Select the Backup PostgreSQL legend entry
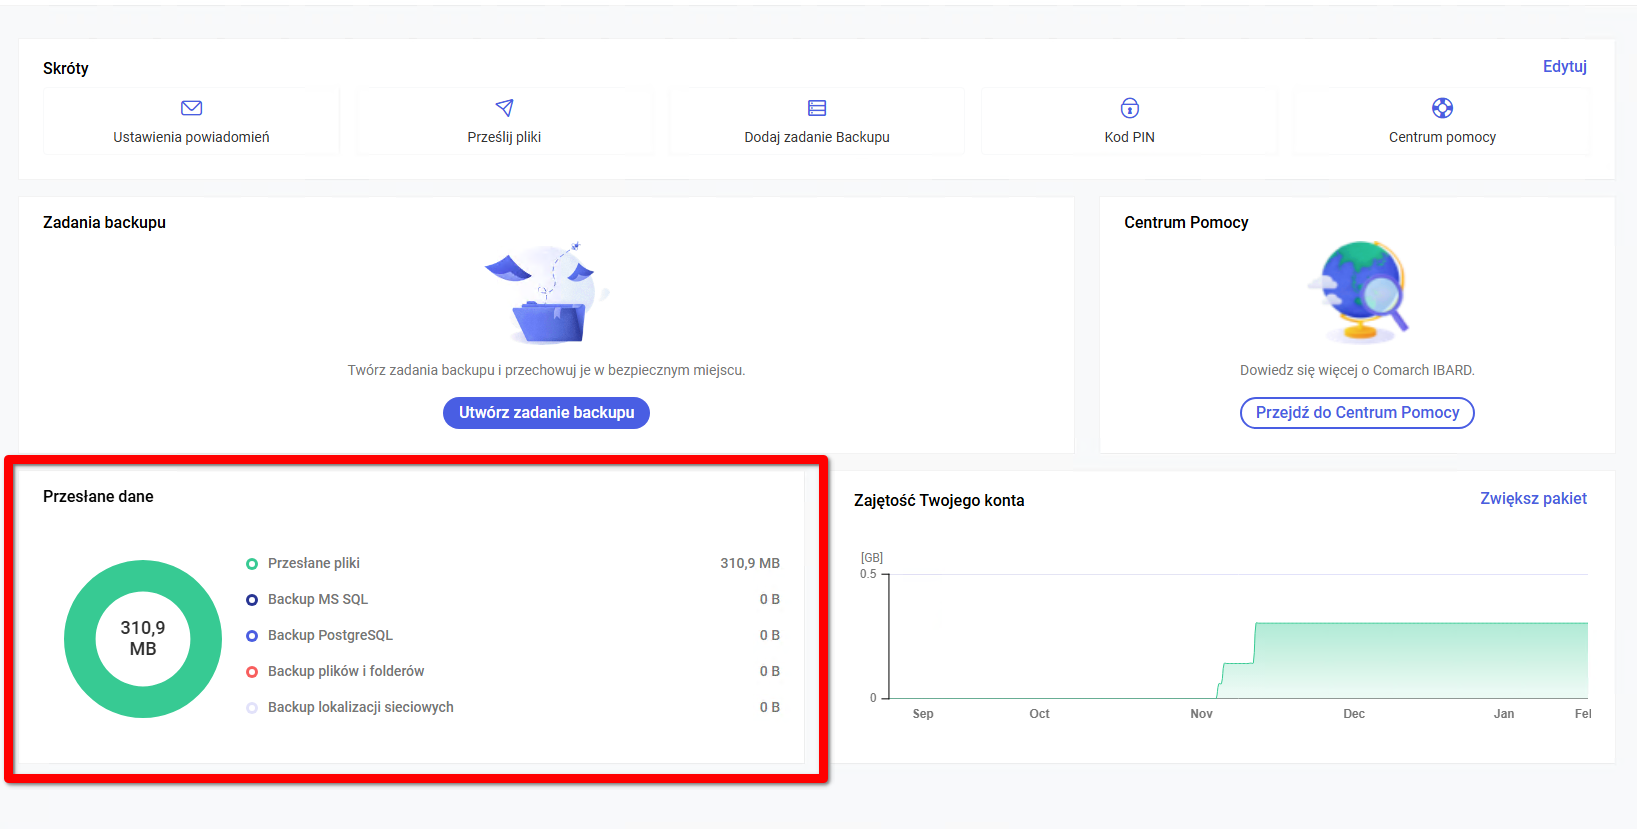Image resolution: width=1637 pixels, height=829 pixels. [x=330, y=636]
